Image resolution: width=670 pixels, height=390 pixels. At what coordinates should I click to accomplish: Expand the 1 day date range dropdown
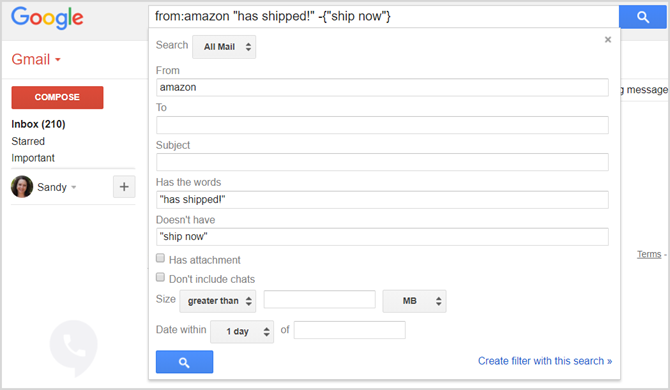point(242,331)
